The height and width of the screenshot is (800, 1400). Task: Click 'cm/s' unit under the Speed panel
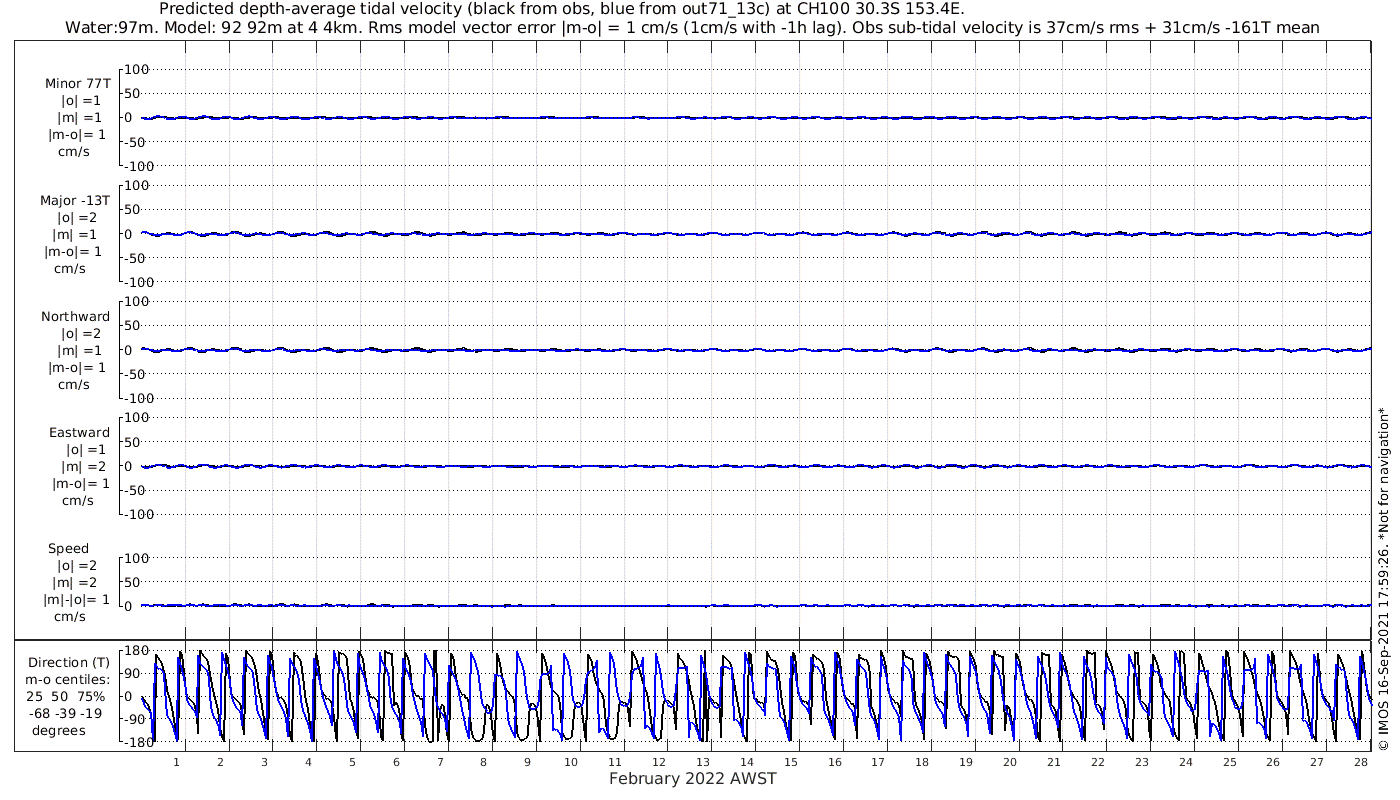(69, 617)
